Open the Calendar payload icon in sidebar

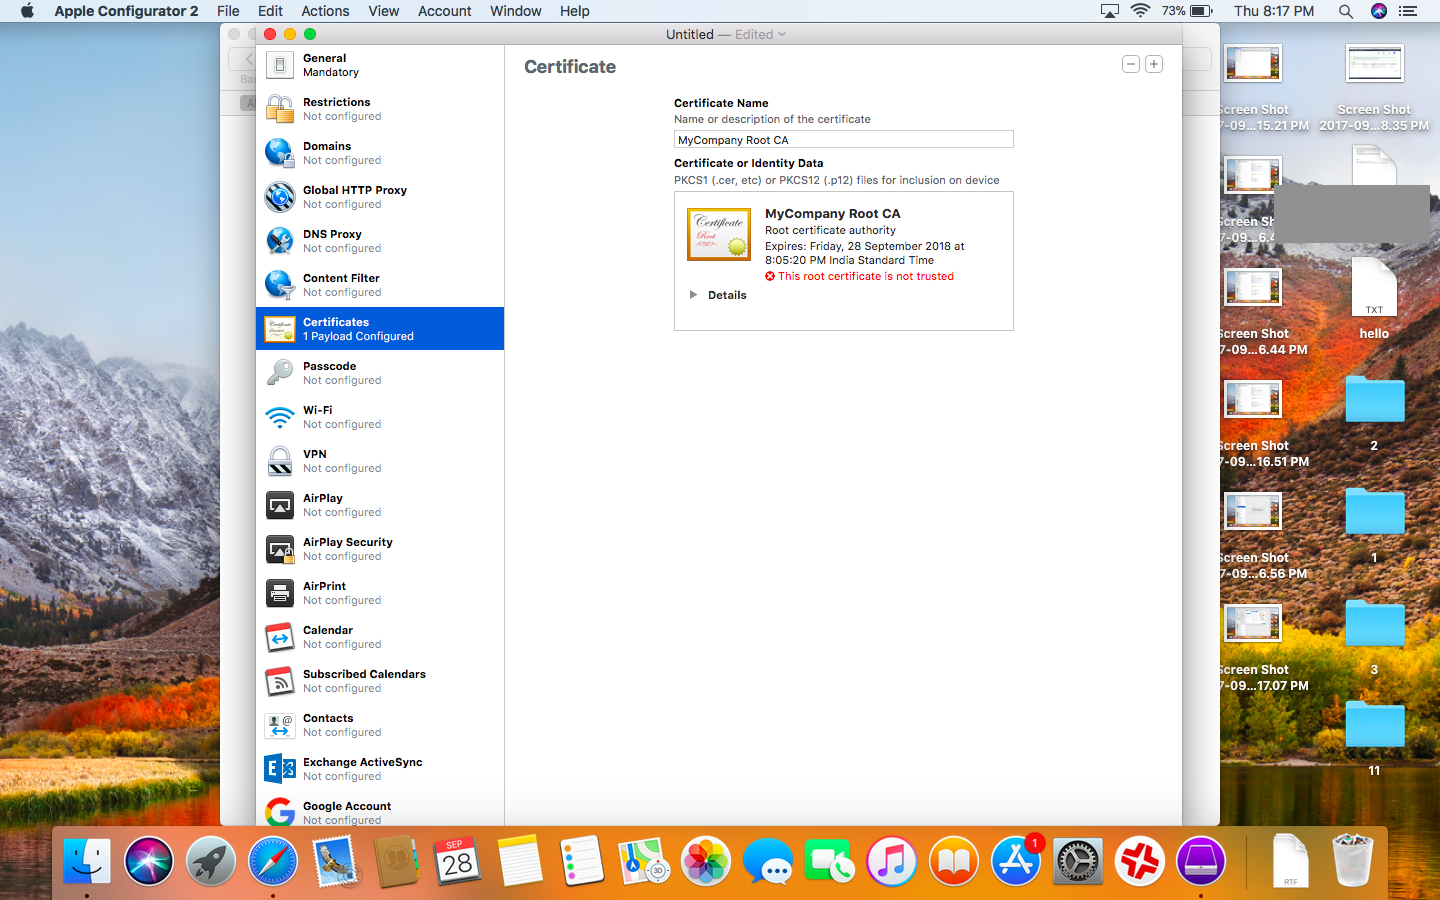coord(280,637)
